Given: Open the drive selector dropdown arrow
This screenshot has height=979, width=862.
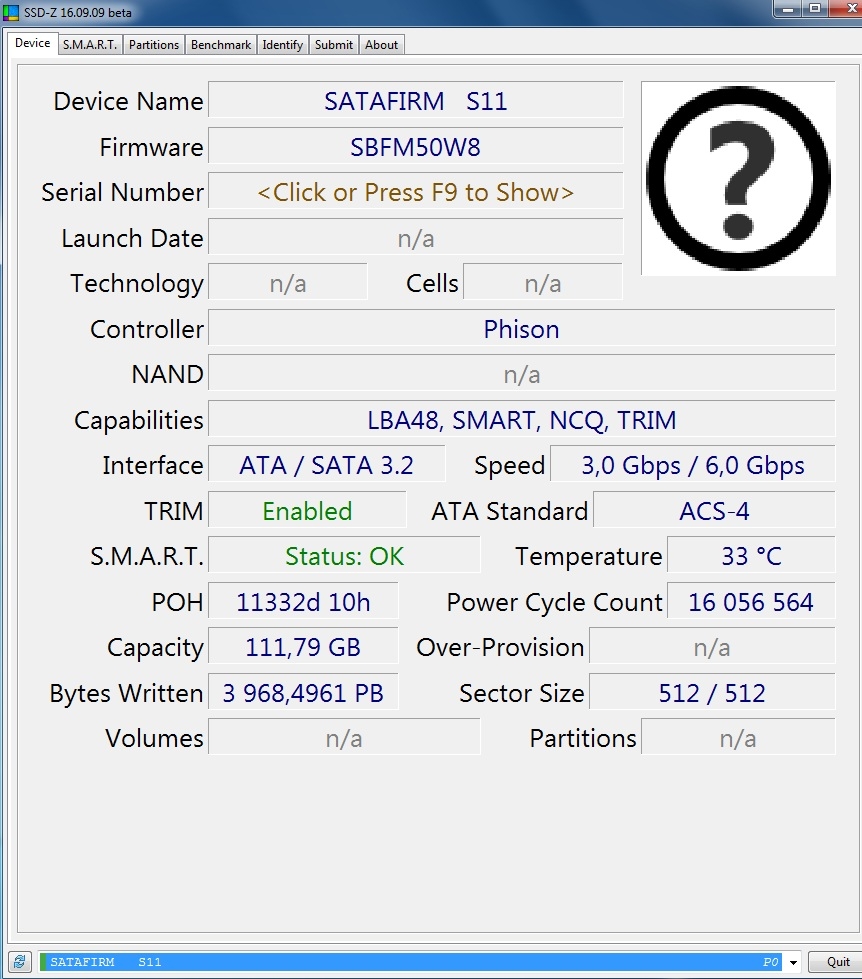Looking at the screenshot, I should (x=793, y=962).
